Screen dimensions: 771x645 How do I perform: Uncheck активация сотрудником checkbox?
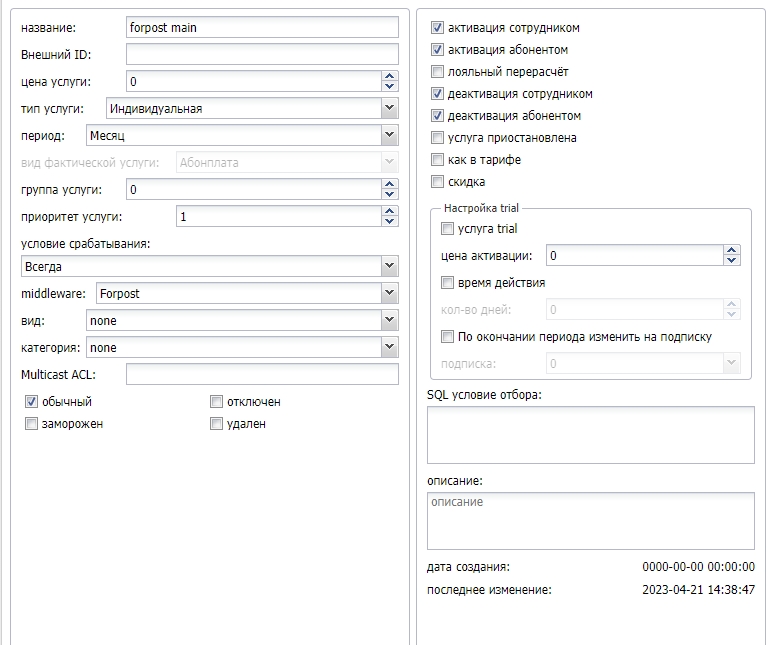pyautogui.click(x=437, y=28)
